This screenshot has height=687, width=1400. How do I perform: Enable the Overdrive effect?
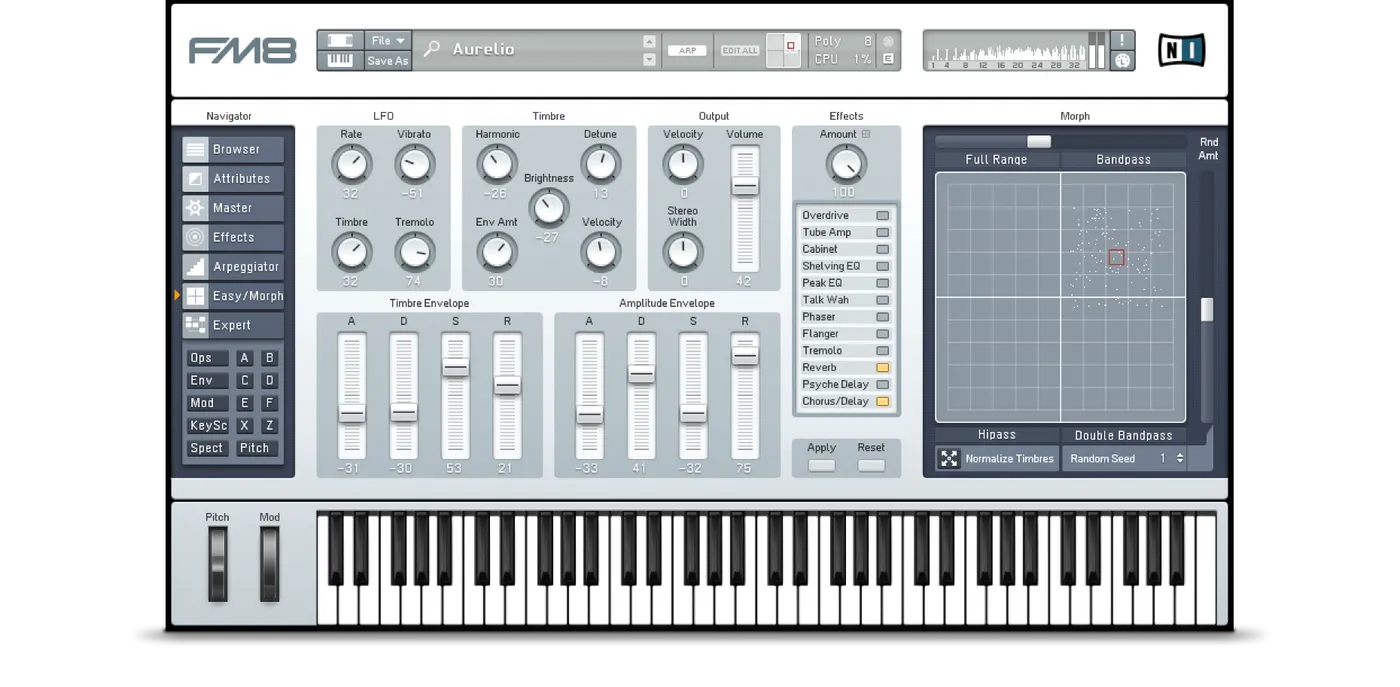[882, 216]
